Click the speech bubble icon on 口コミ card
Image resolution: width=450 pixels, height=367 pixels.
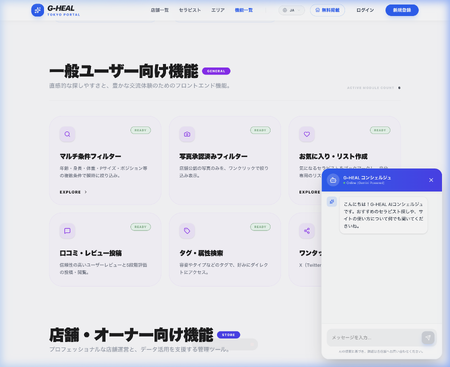point(67,231)
